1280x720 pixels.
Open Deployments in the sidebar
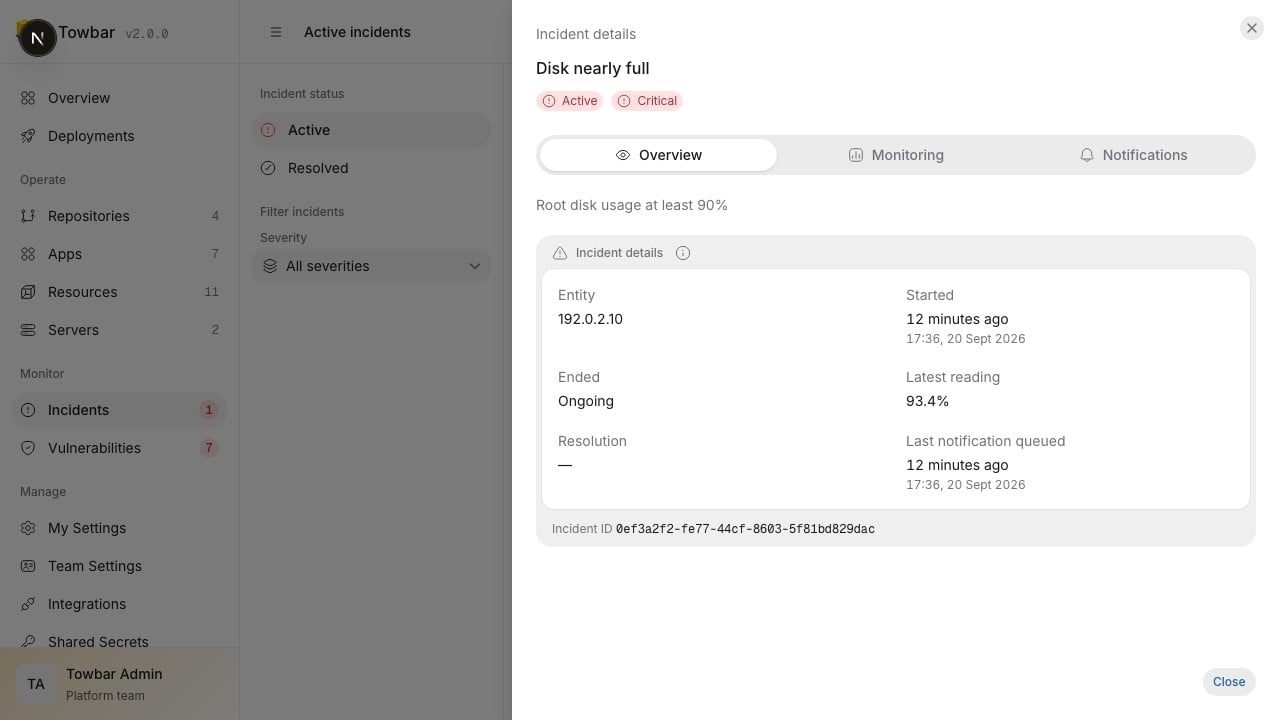click(x=120, y=136)
